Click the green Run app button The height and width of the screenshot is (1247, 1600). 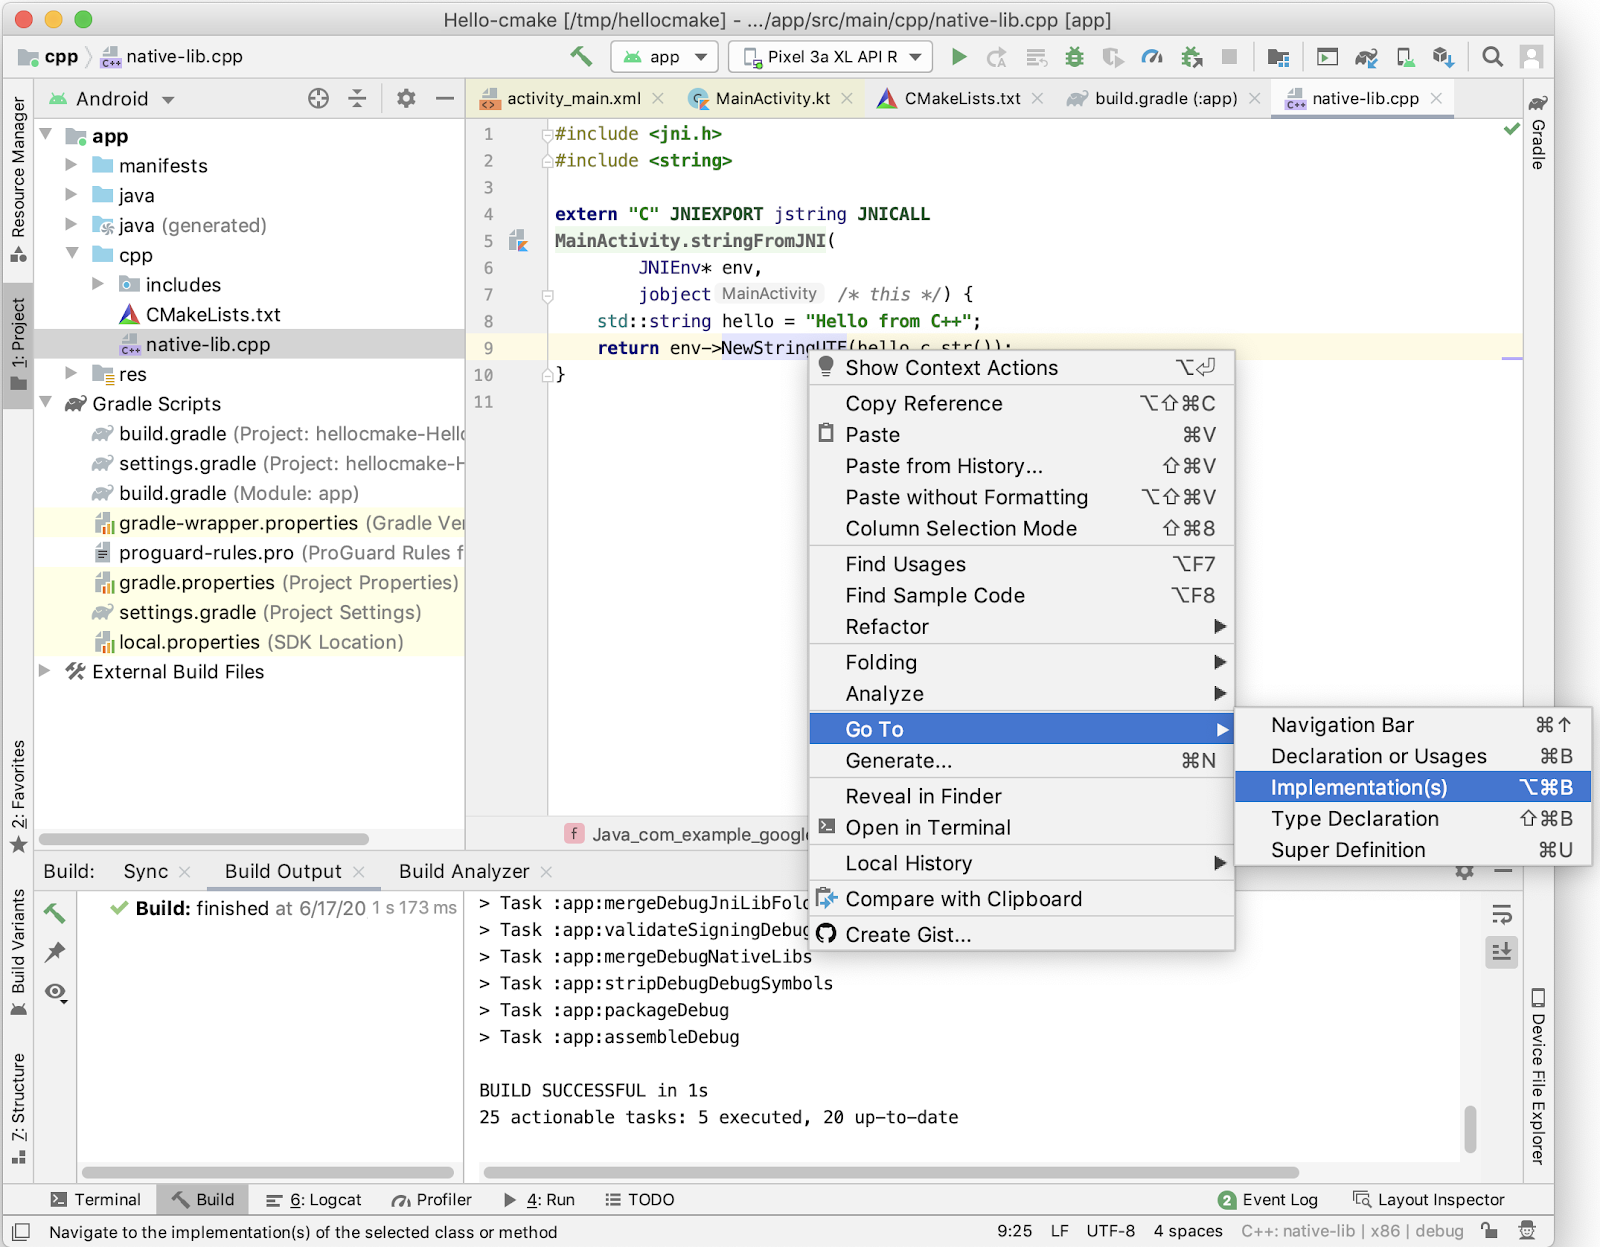pyautogui.click(x=959, y=57)
